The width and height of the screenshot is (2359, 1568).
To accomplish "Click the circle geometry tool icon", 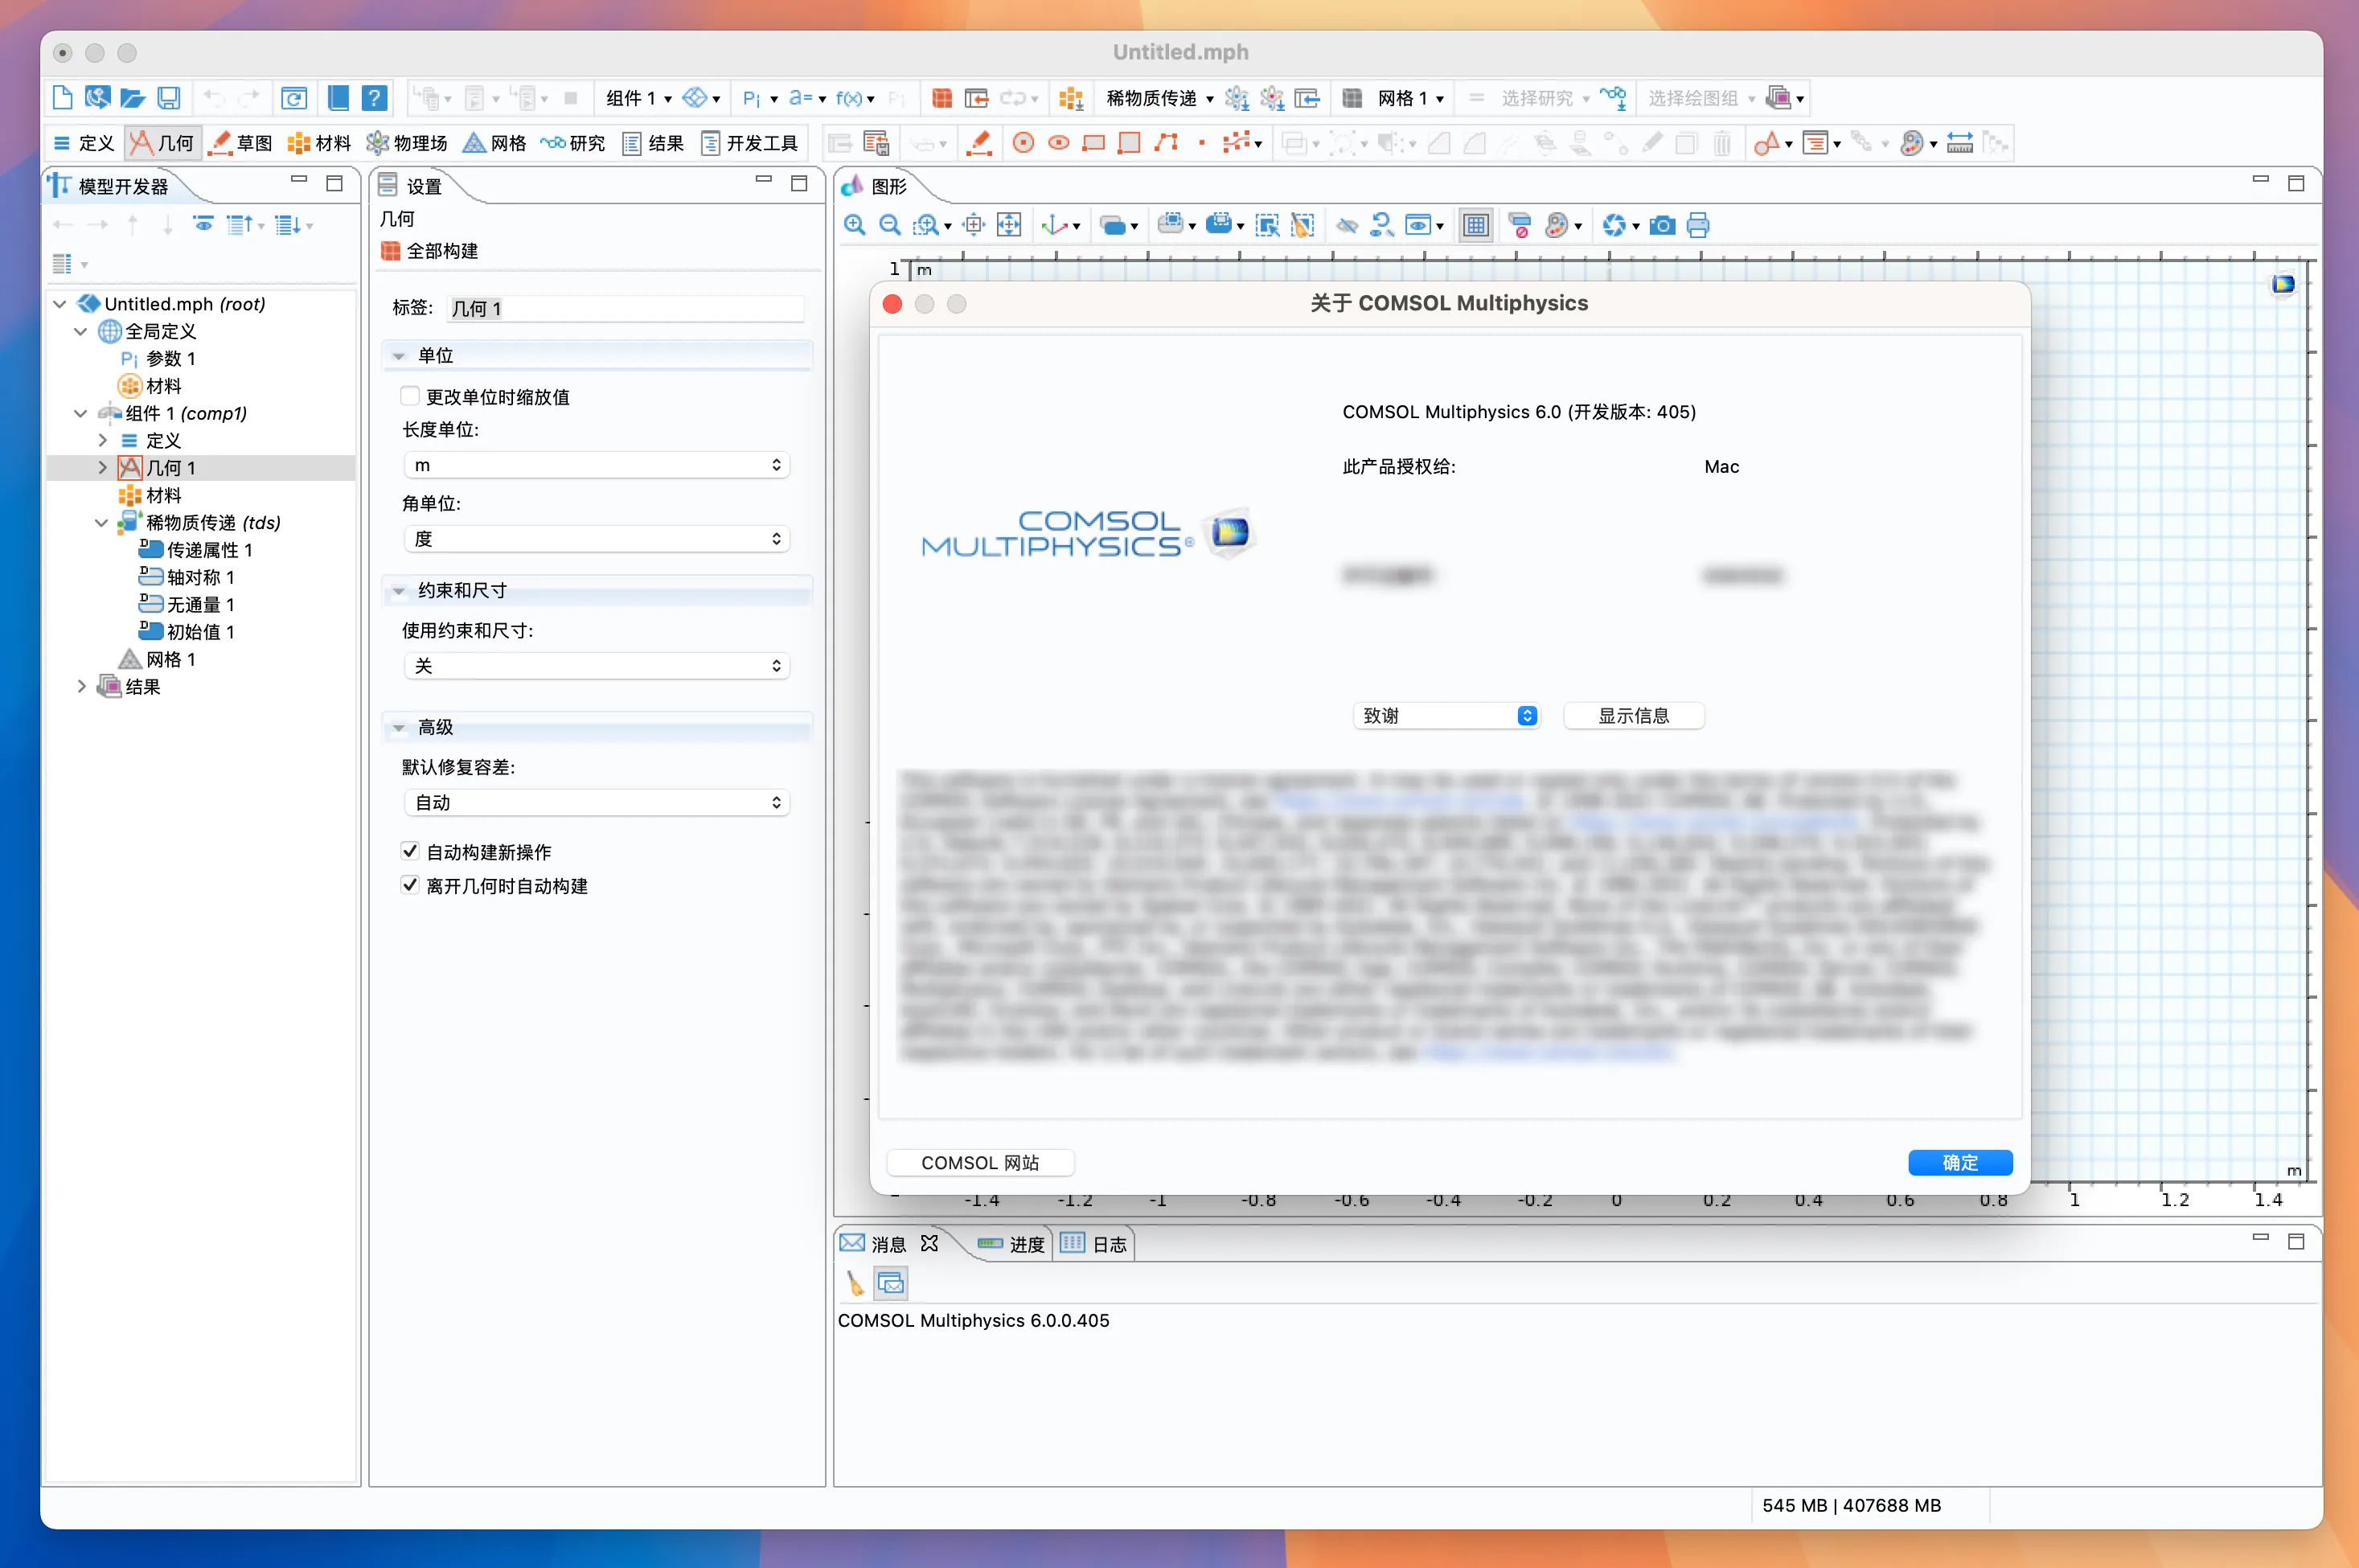I will pyautogui.click(x=1023, y=143).
